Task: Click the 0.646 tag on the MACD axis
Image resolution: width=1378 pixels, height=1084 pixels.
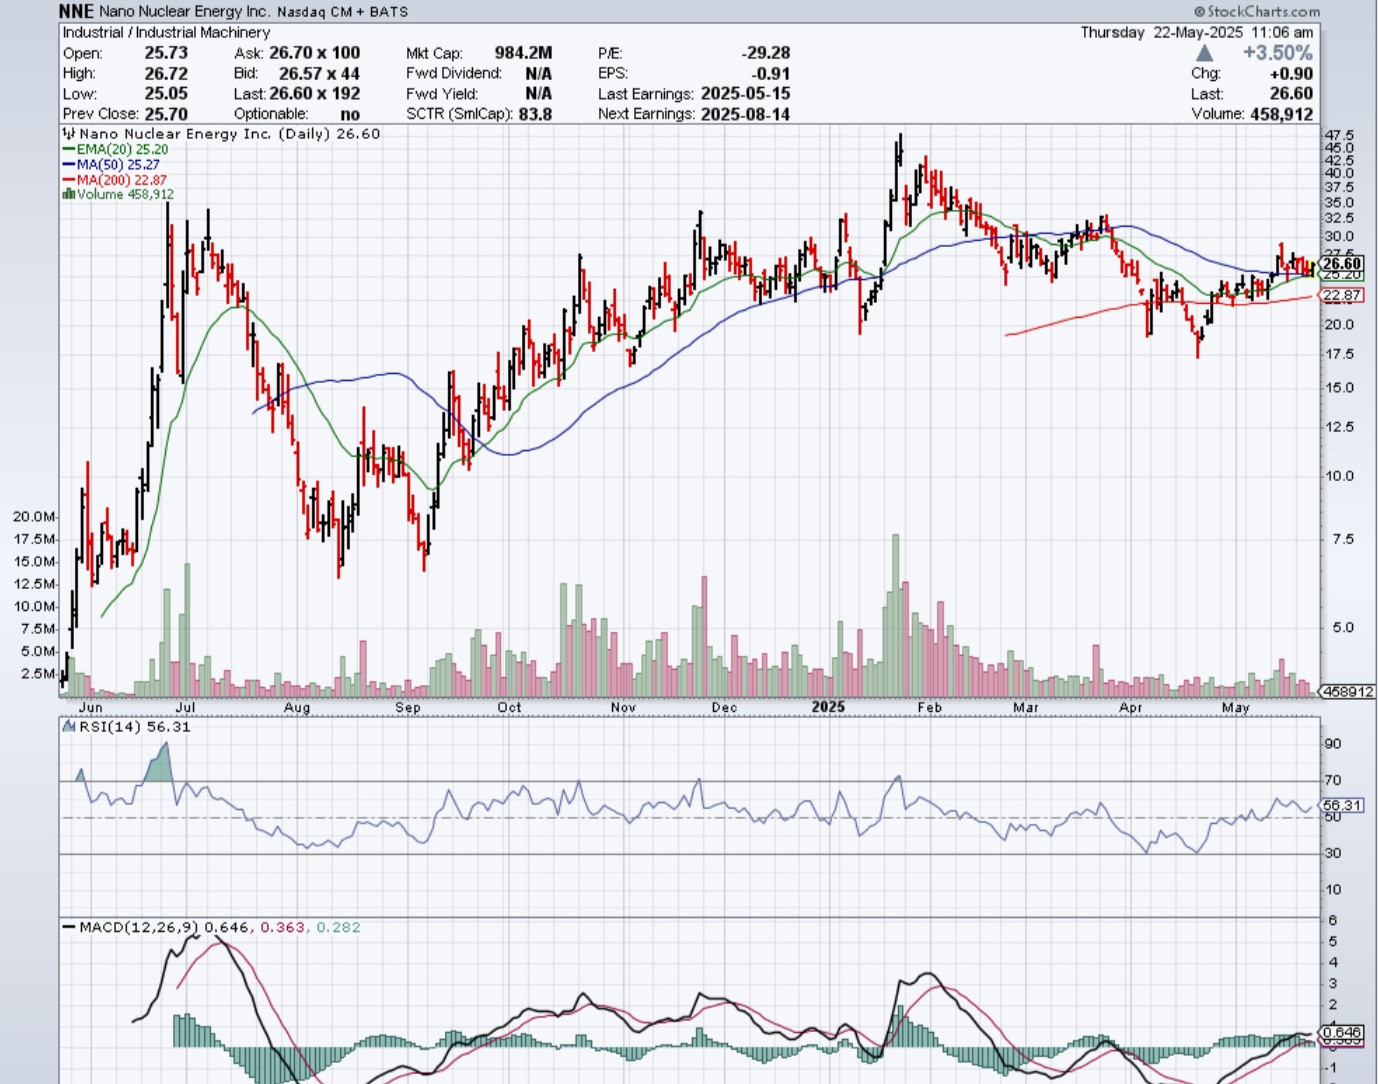Action: [1342, 1032]
